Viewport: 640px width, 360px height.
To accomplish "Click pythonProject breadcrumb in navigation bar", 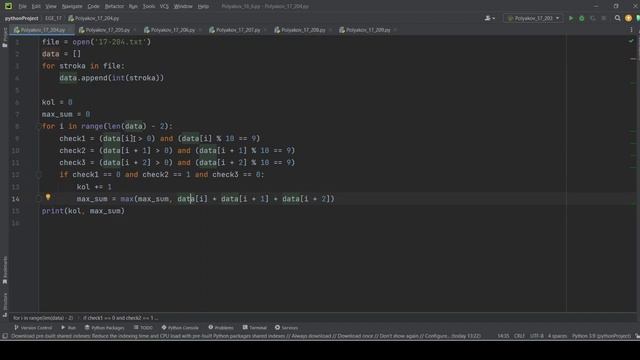I will pyautogui.click(x=22, y=18).
